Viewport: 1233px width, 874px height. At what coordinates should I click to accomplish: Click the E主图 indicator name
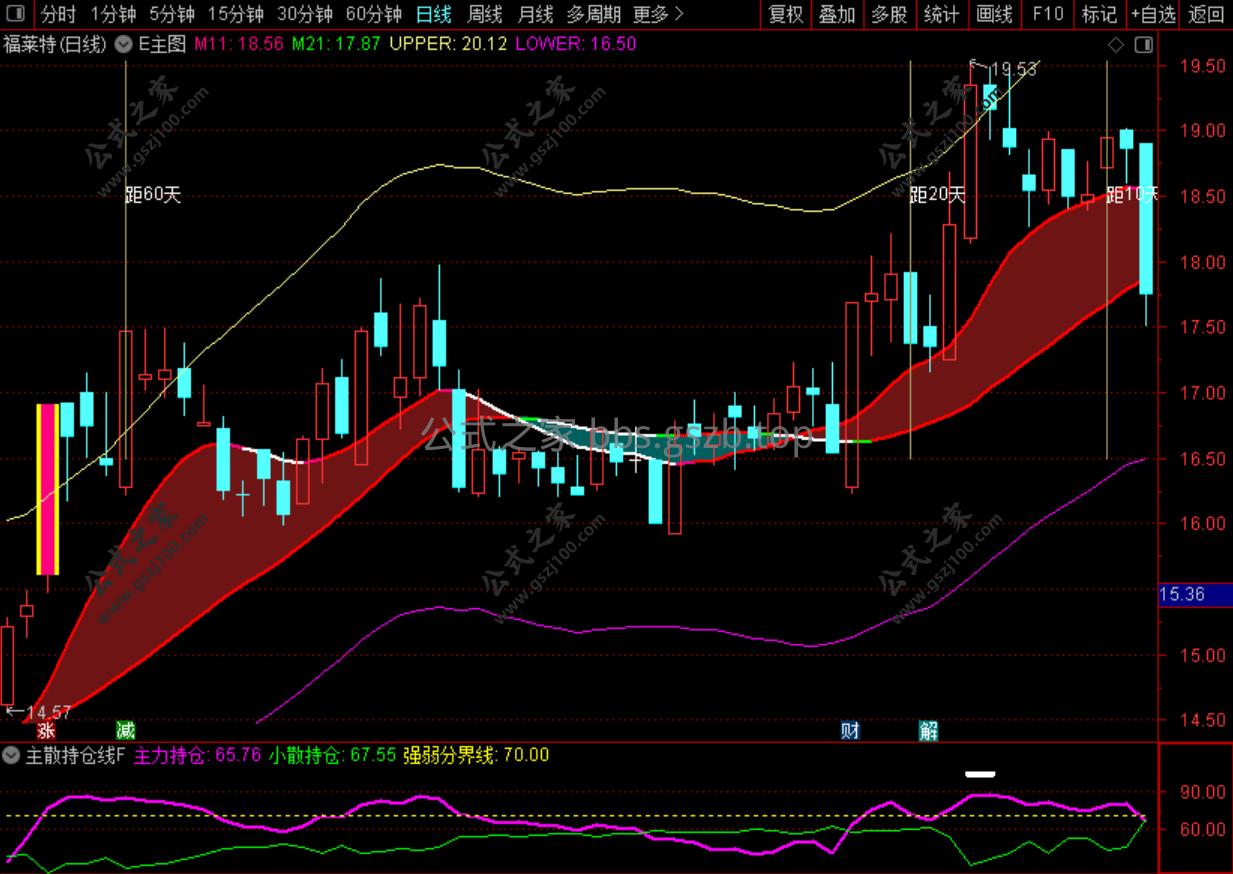coord(162,44)
